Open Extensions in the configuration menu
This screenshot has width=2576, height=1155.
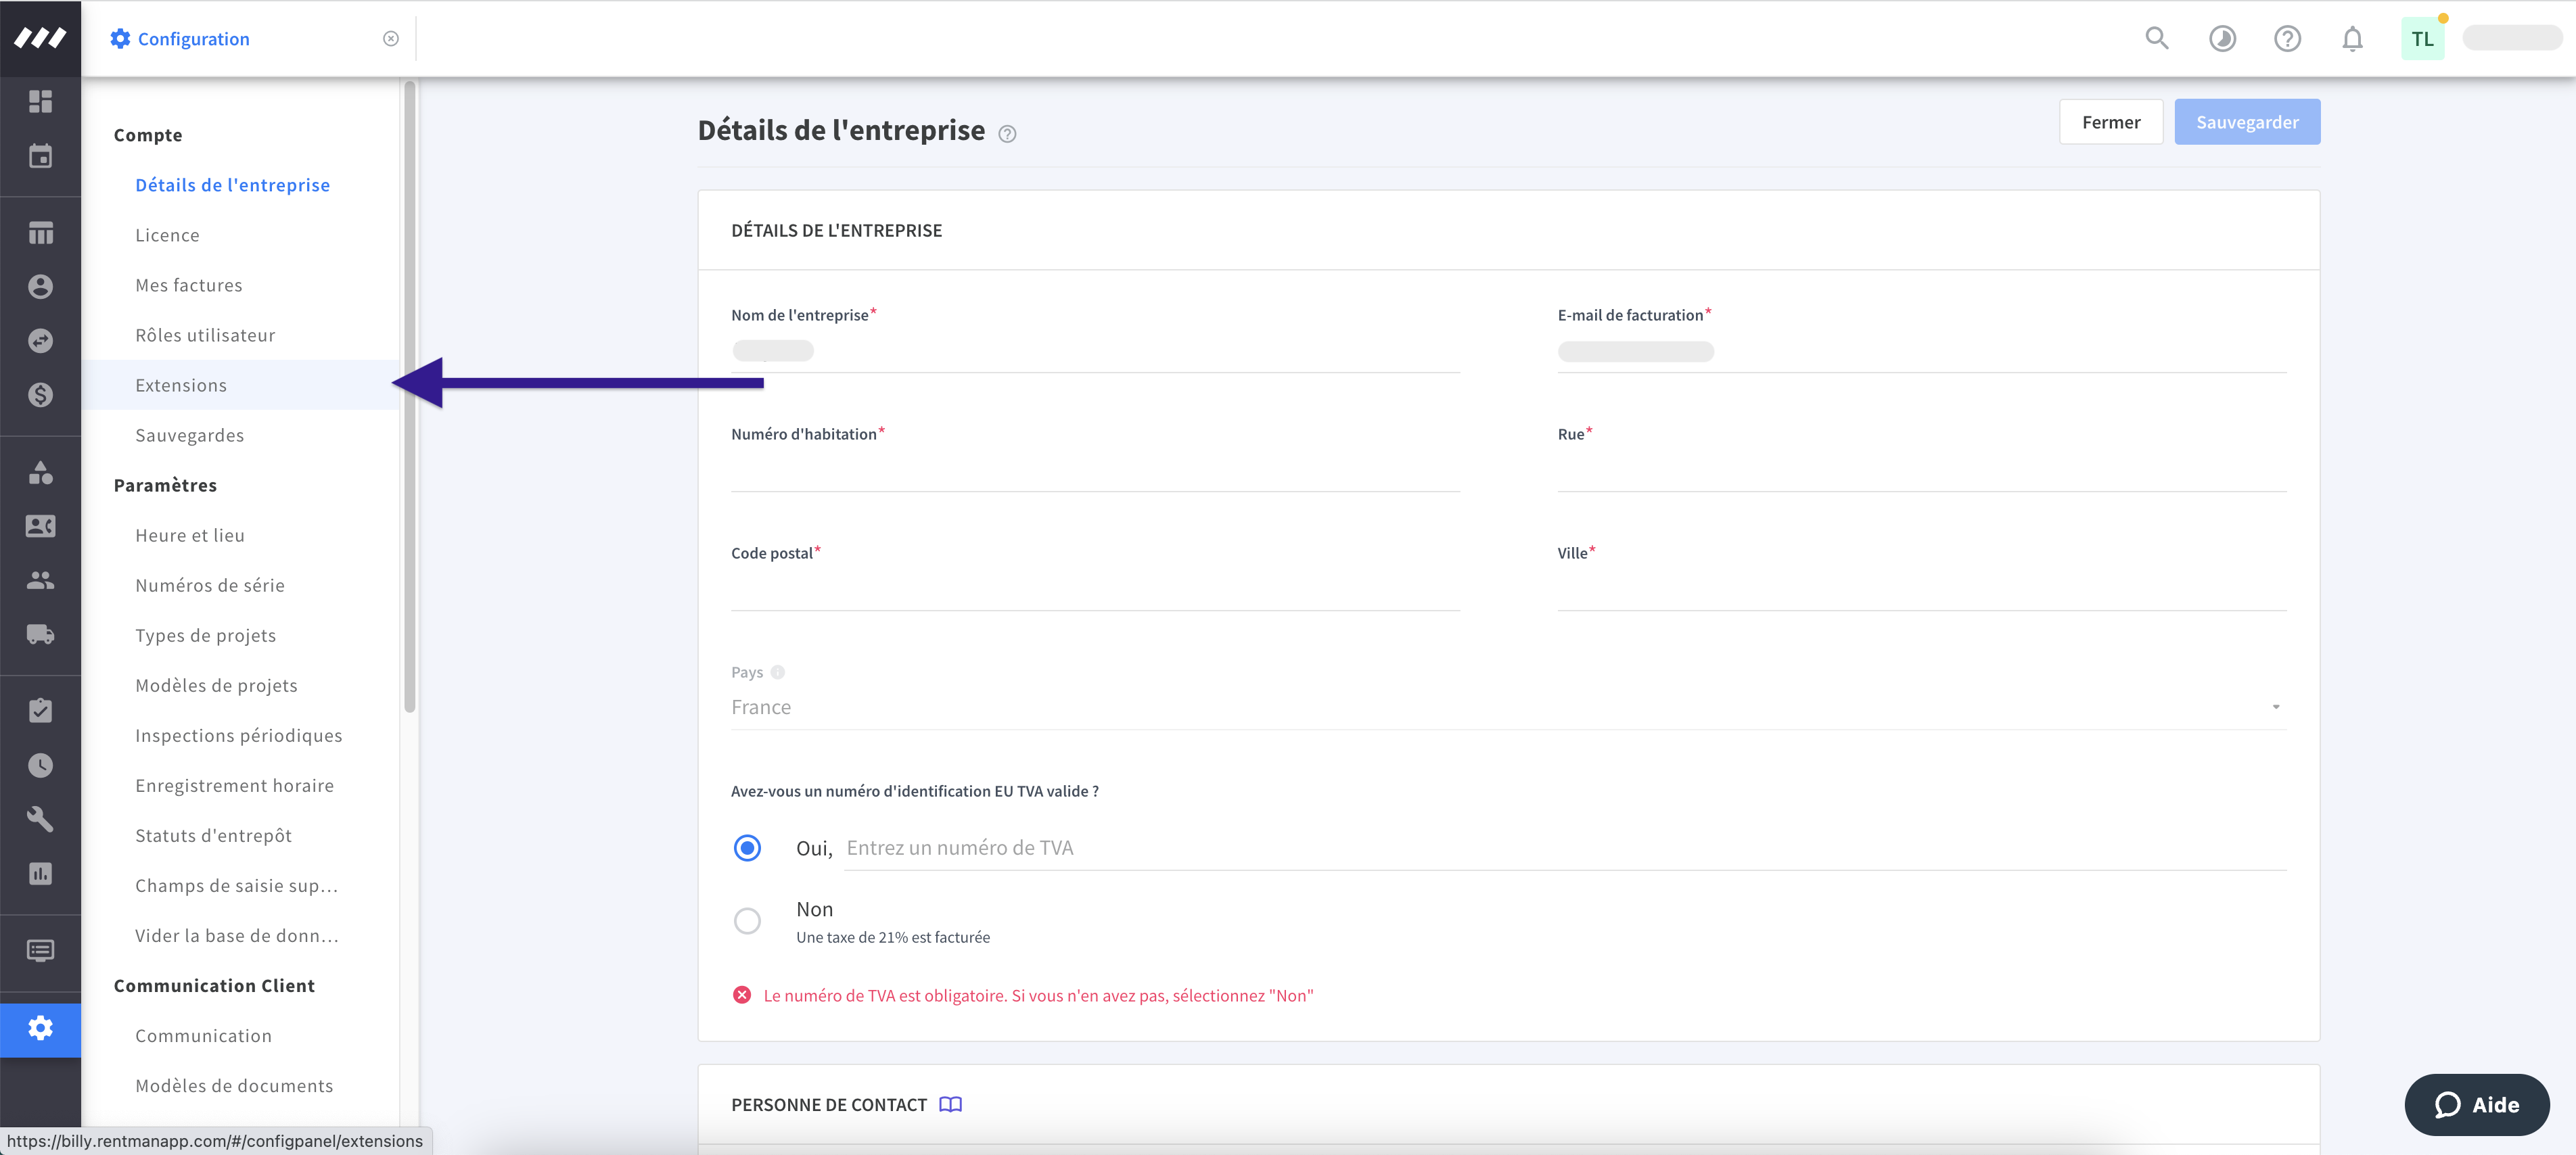point(181,385)
